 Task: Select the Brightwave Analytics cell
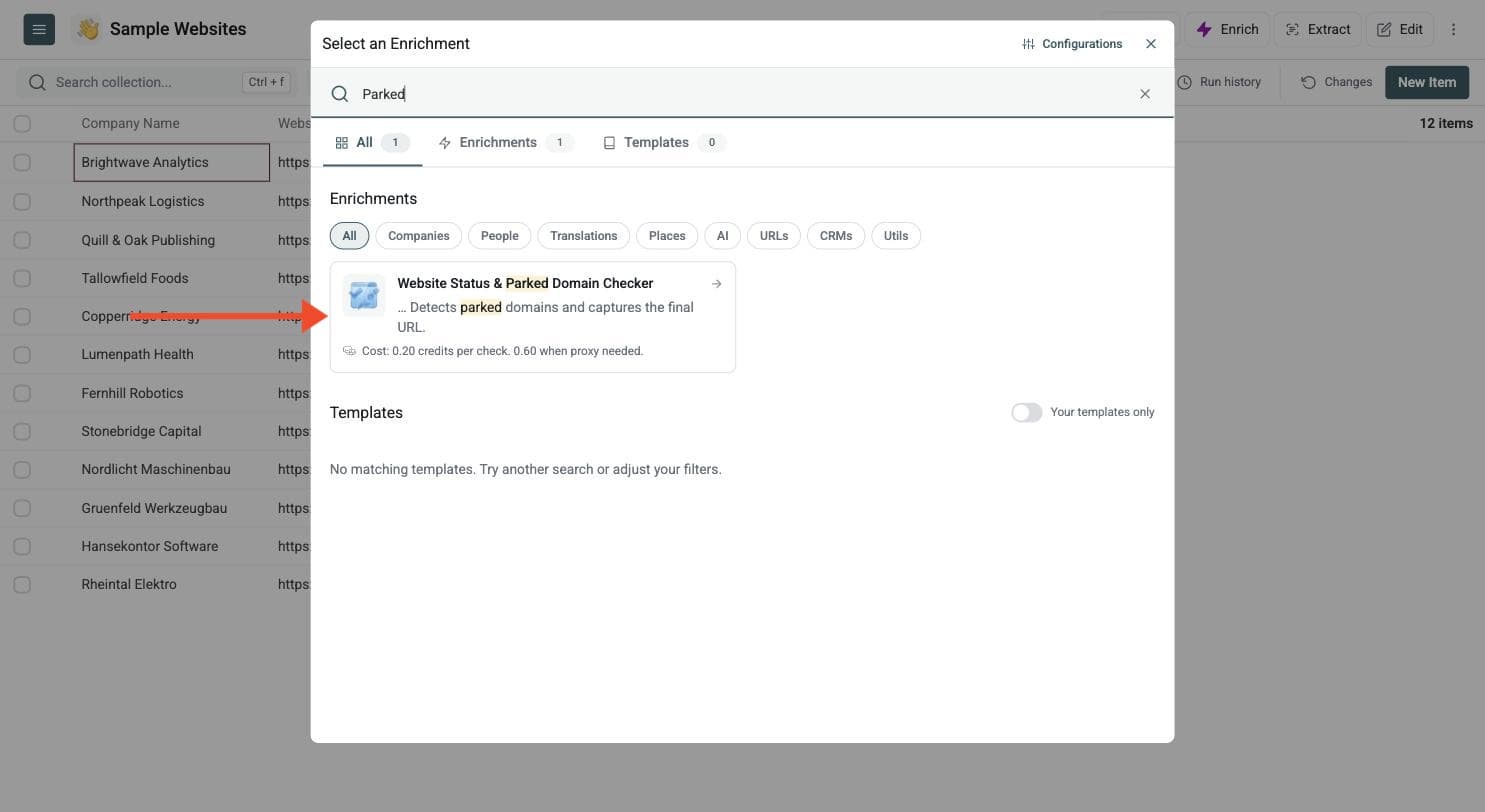coord(172,163)
